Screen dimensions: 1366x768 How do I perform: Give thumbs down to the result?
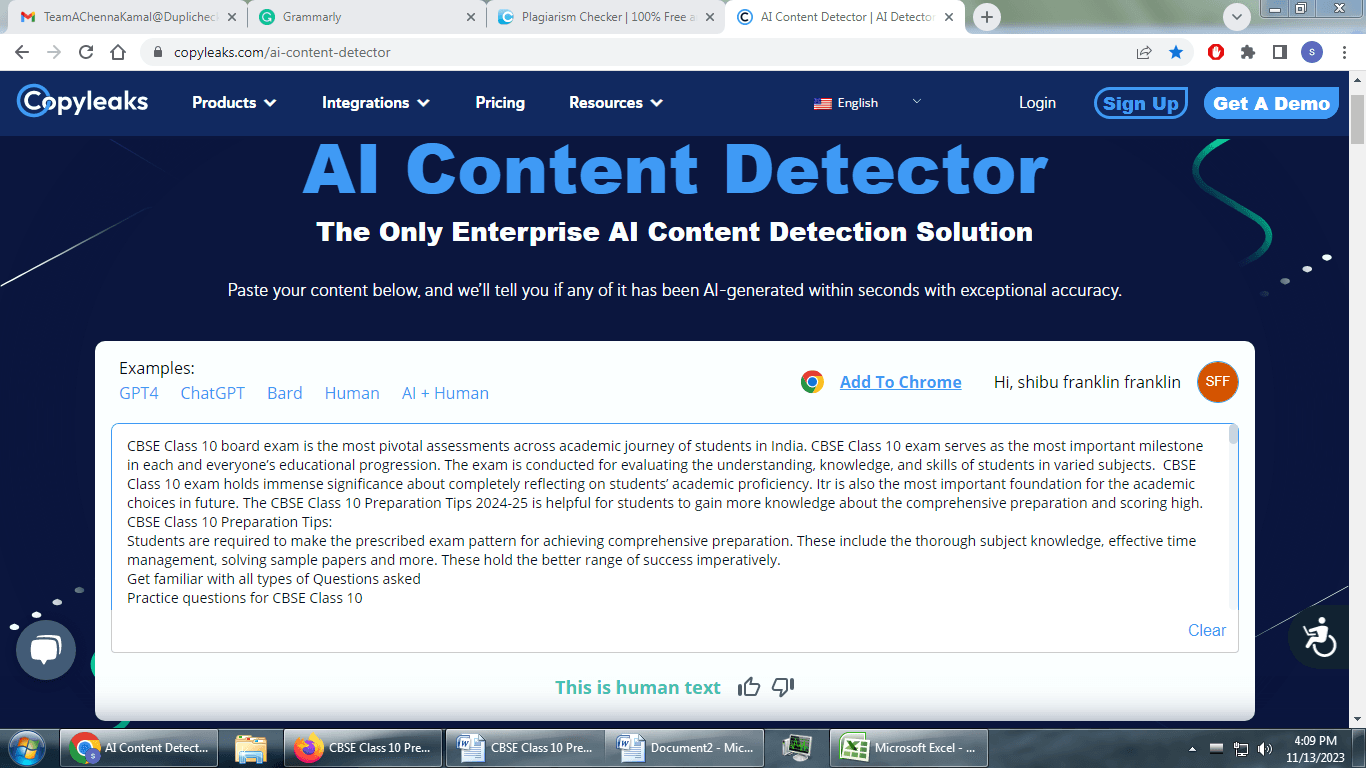[783, 687]
